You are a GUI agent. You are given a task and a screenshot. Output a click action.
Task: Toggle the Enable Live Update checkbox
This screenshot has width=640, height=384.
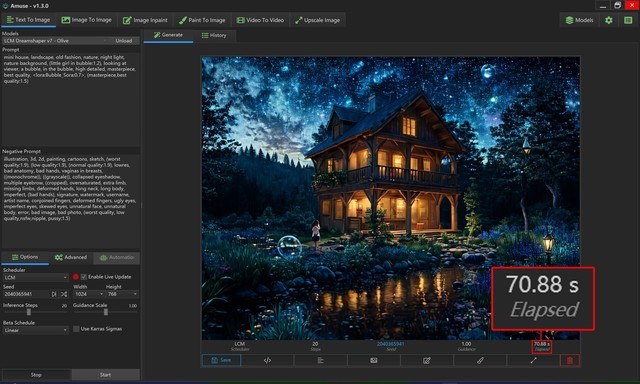point(84,277)
